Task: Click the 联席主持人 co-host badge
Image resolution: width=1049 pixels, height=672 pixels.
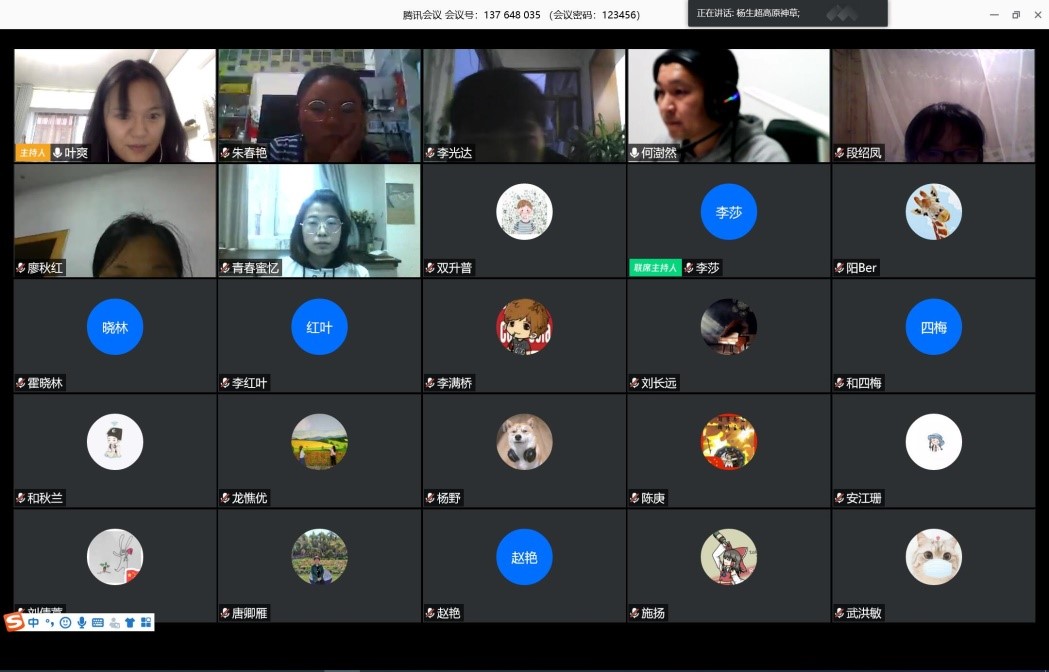Action: [x=655, y=268]
